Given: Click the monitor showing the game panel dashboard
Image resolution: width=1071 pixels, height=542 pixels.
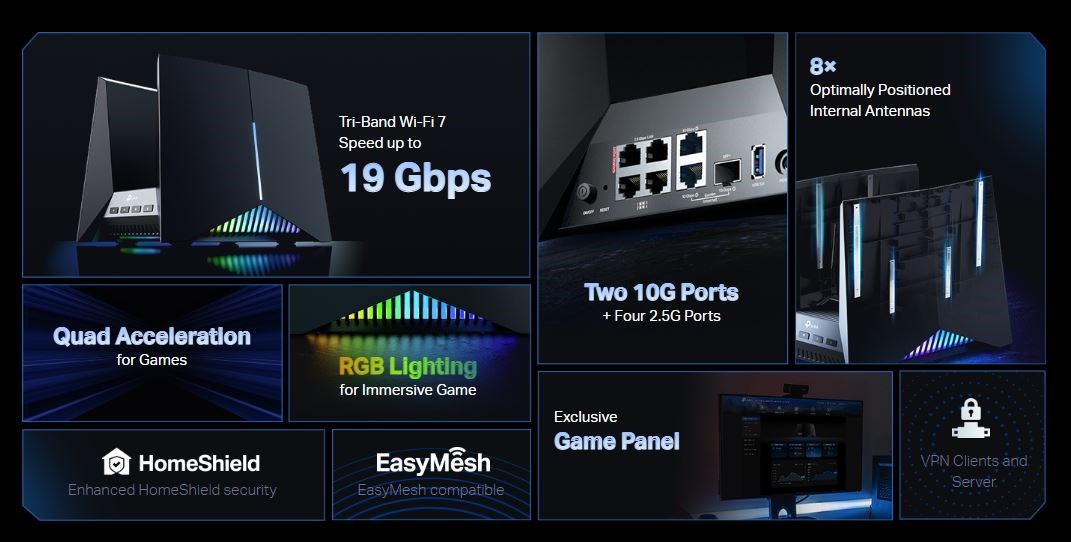Looking at the screenshot, I should coord(791,445).
